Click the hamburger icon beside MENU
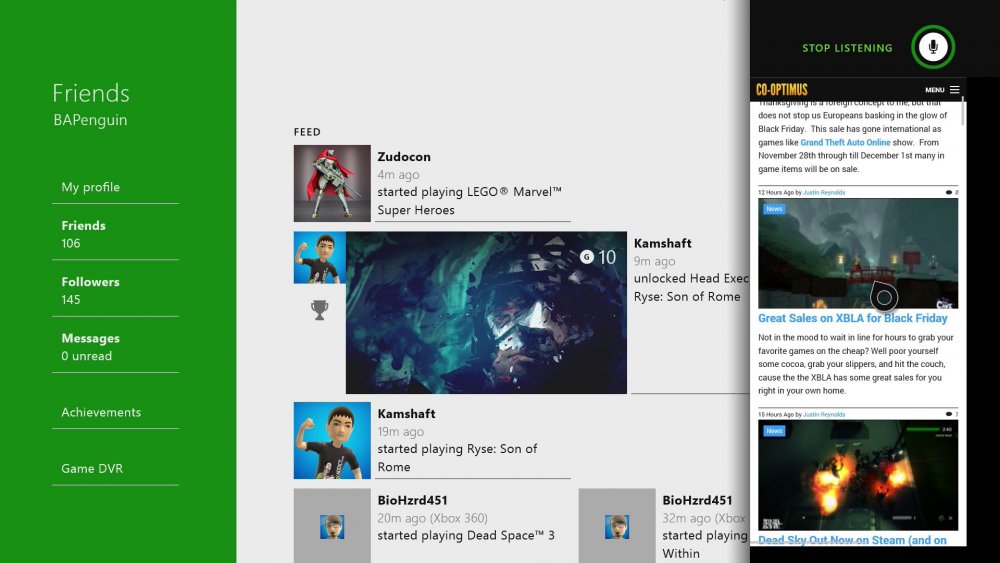Image resolution: width=1000 pixels, height=563 pixels. click(954, 90)
